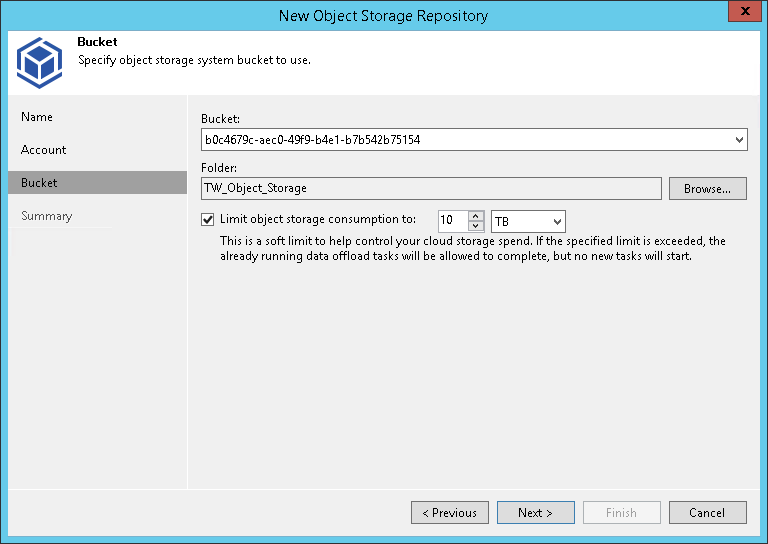The image size is (768, 544).
Task: Cancel the repository wizard
Action: coord(707,513)
